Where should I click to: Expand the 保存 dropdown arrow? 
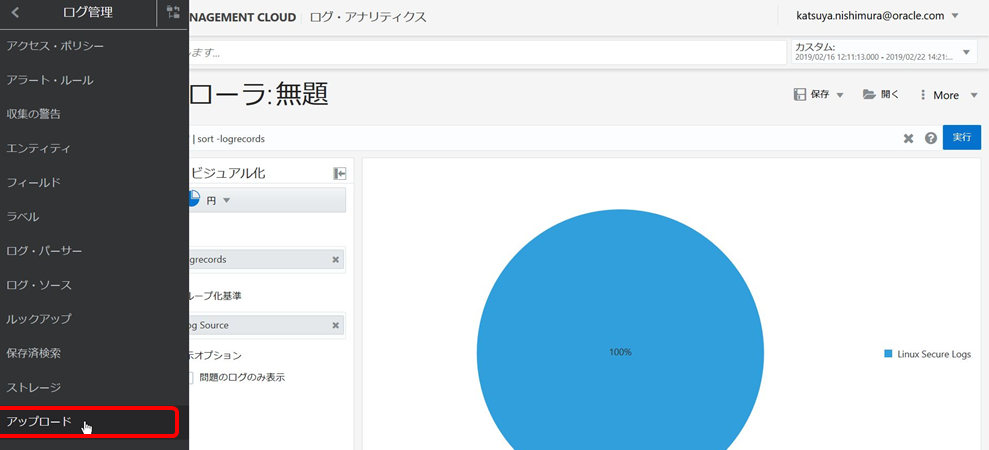click(x=840, y=95)
